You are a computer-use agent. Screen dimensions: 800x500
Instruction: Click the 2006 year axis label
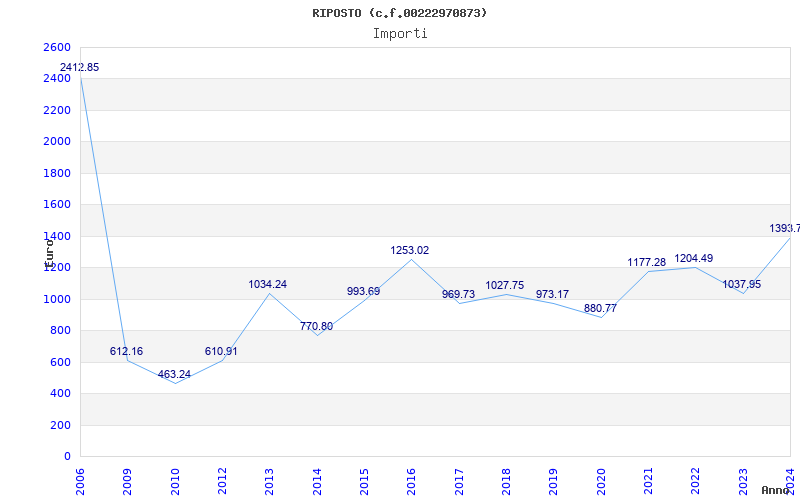click(x=80, y=482)
